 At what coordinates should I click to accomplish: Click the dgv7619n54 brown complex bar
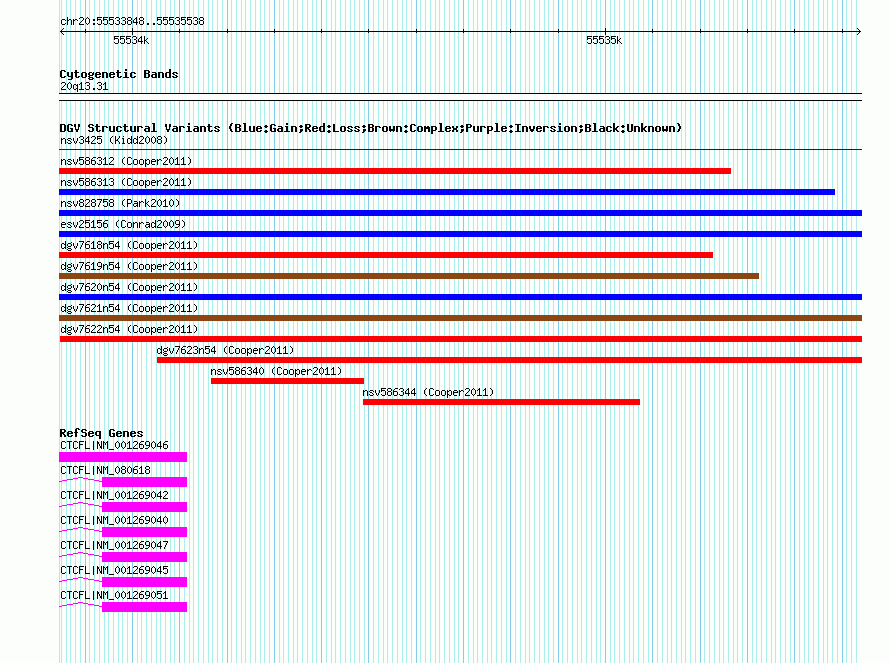pyautogui.click(x=409, y=276)
